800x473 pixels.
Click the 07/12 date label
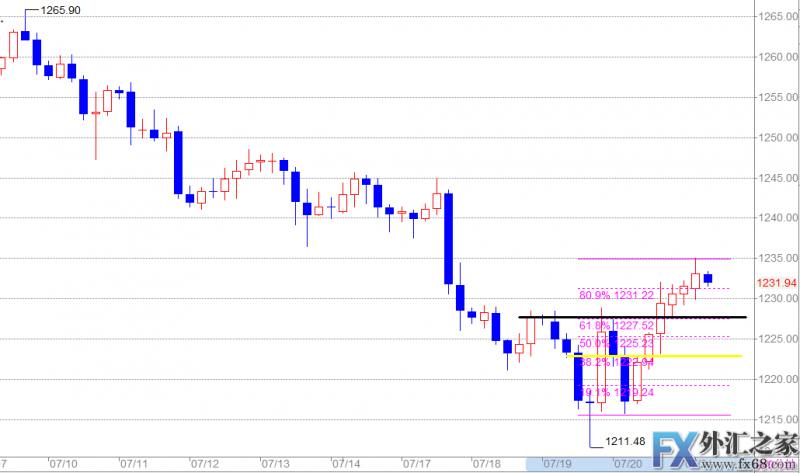(x=205, y=464)
